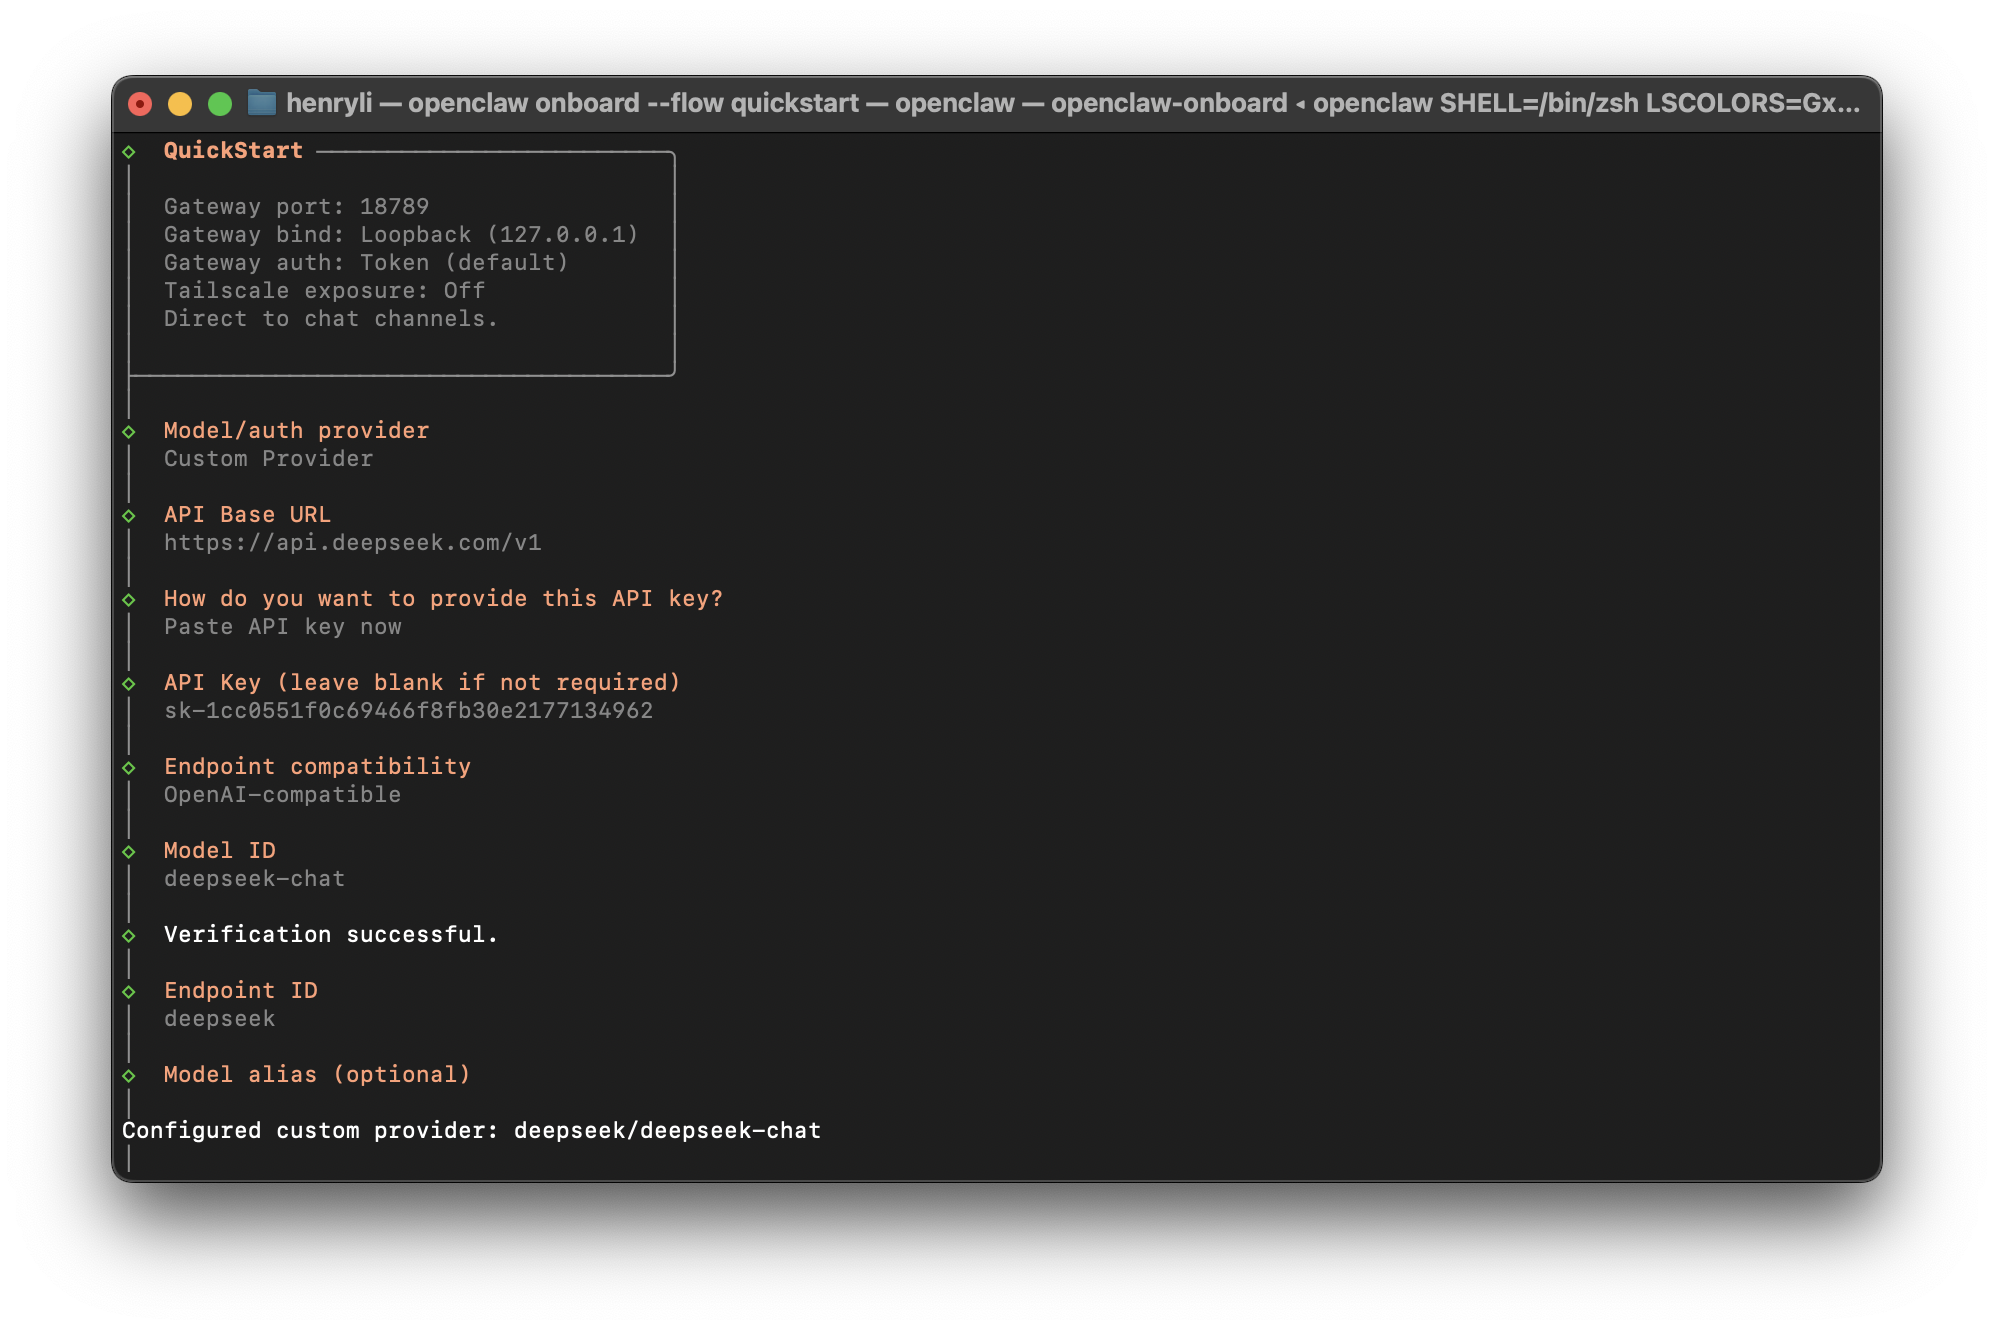The height and width of the screenshot is (1330, 1994).
Task: Click the folder icon in title bar
Action: coord(262,103)
